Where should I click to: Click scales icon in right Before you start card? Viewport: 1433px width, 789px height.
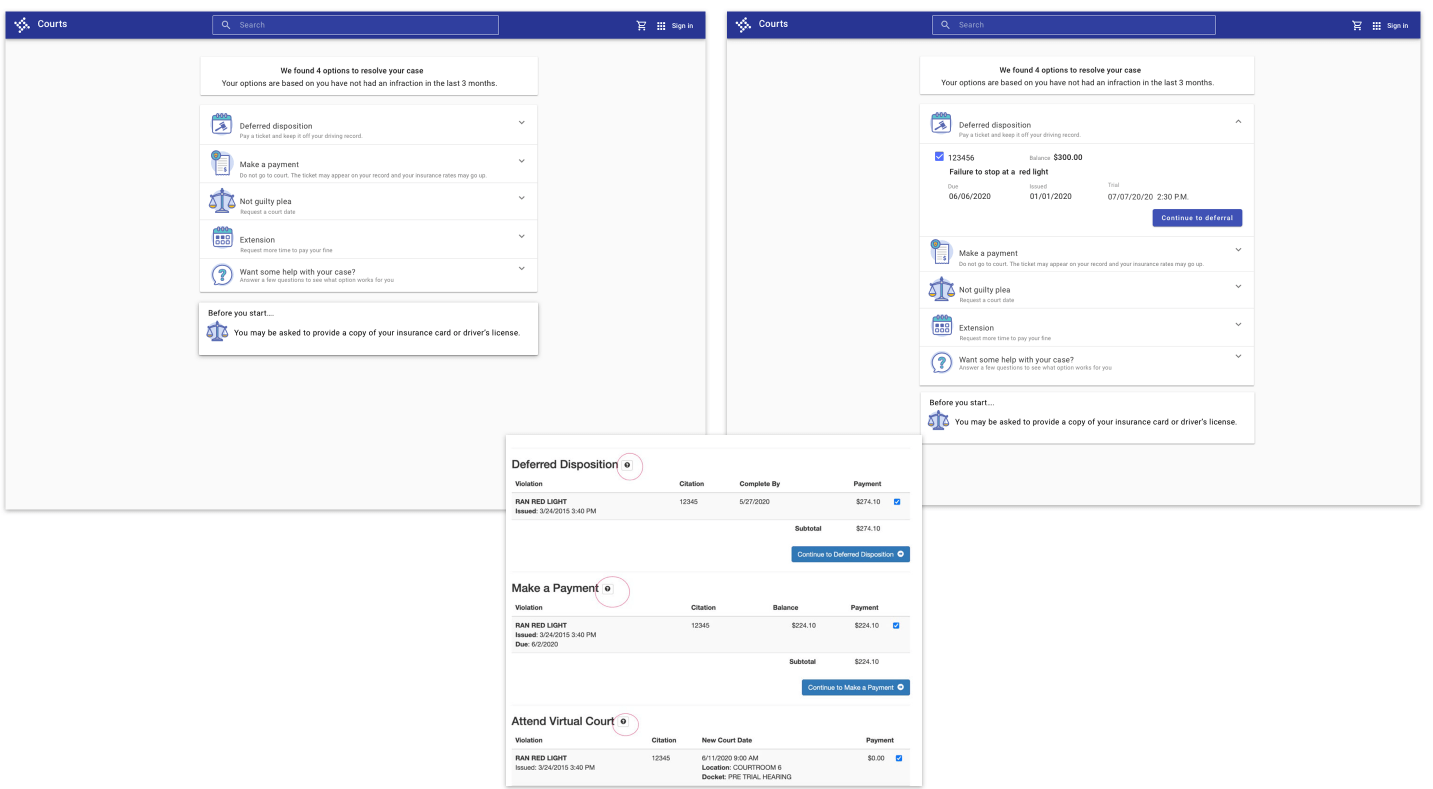[x=938, y=420]
